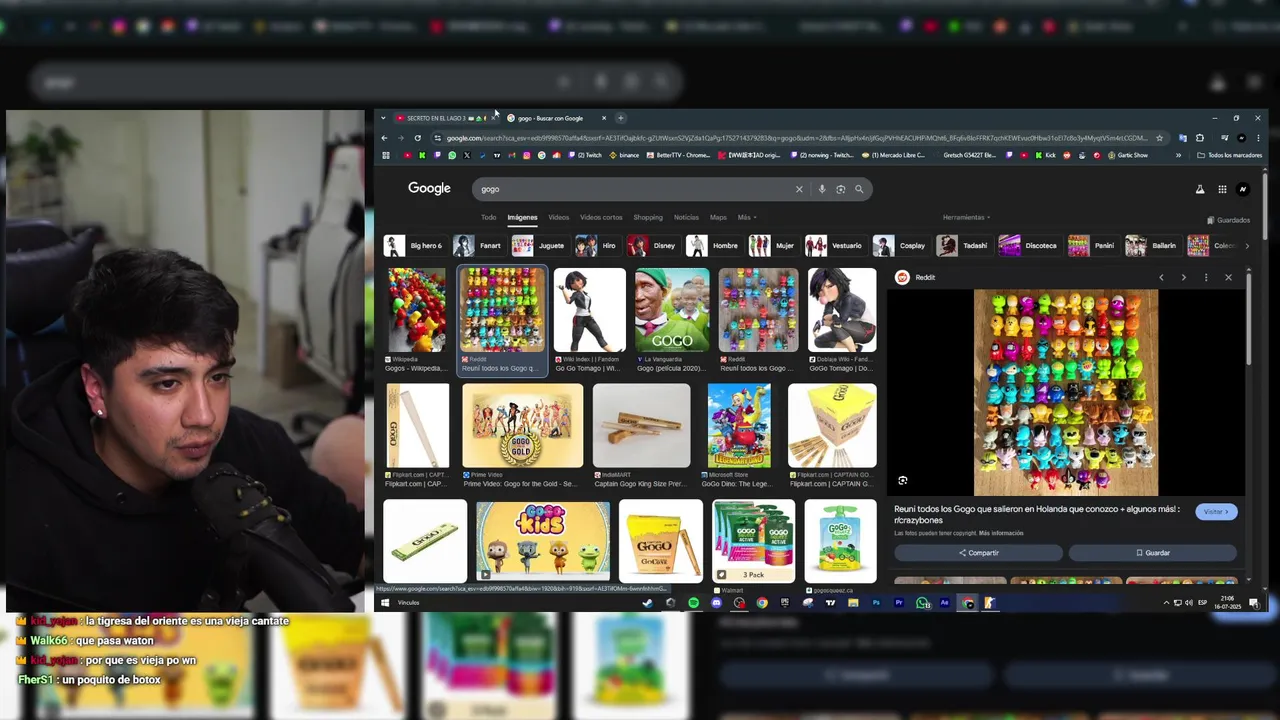Open Photoshop from the taskbar
This screenshot has height=720, width=1280.
(876, 603)
